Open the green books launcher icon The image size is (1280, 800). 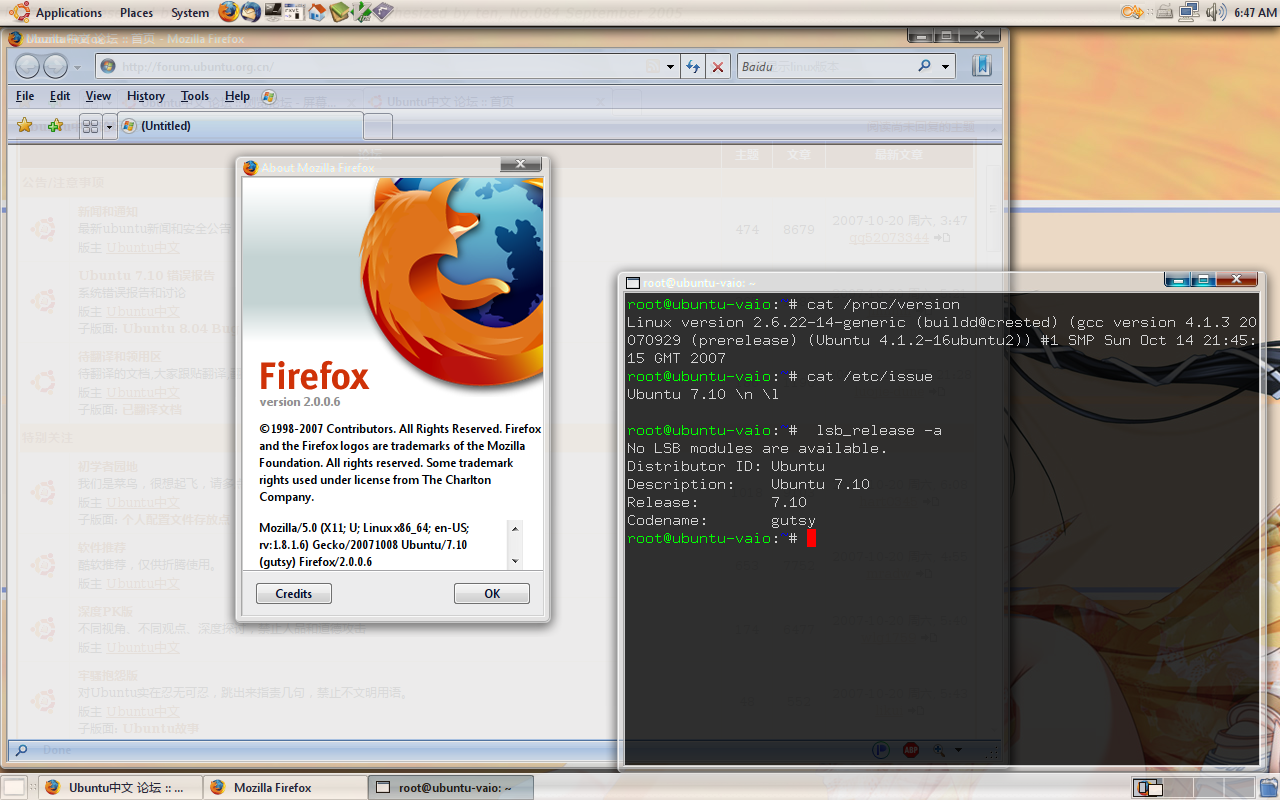click(340, 12)
